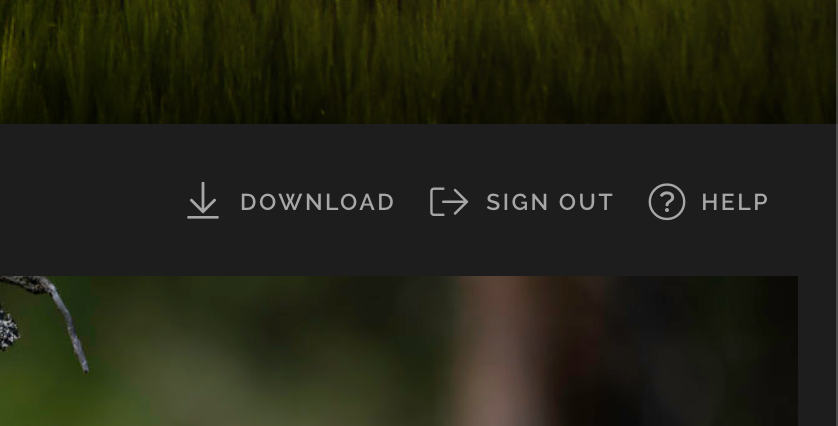Click the lichen twig in lower photo

[45, 315]
